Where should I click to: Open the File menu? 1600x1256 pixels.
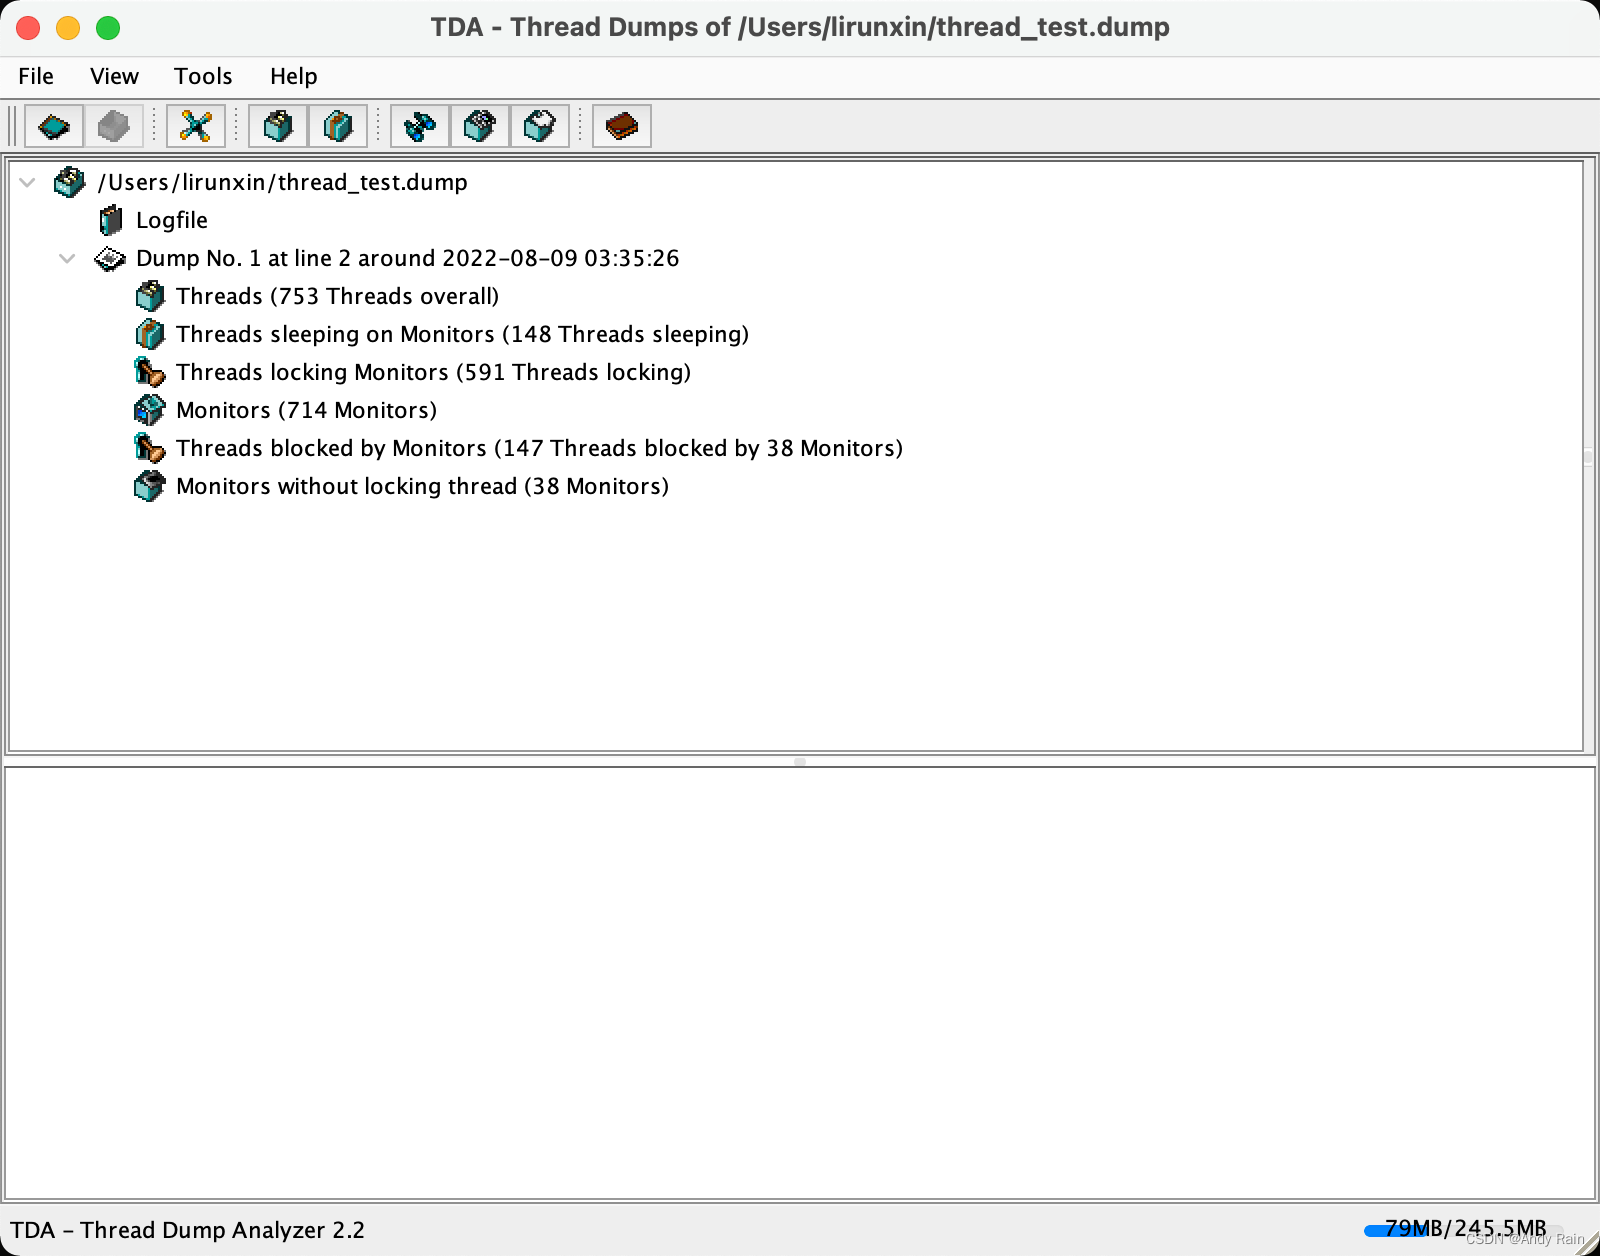[36, 76]
